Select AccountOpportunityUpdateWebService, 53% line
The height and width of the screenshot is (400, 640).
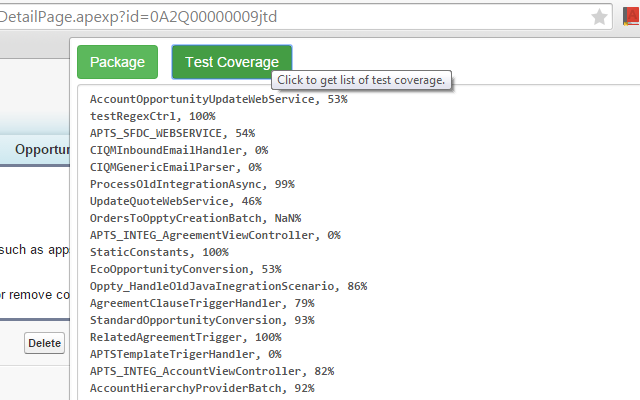pos(218,99)
